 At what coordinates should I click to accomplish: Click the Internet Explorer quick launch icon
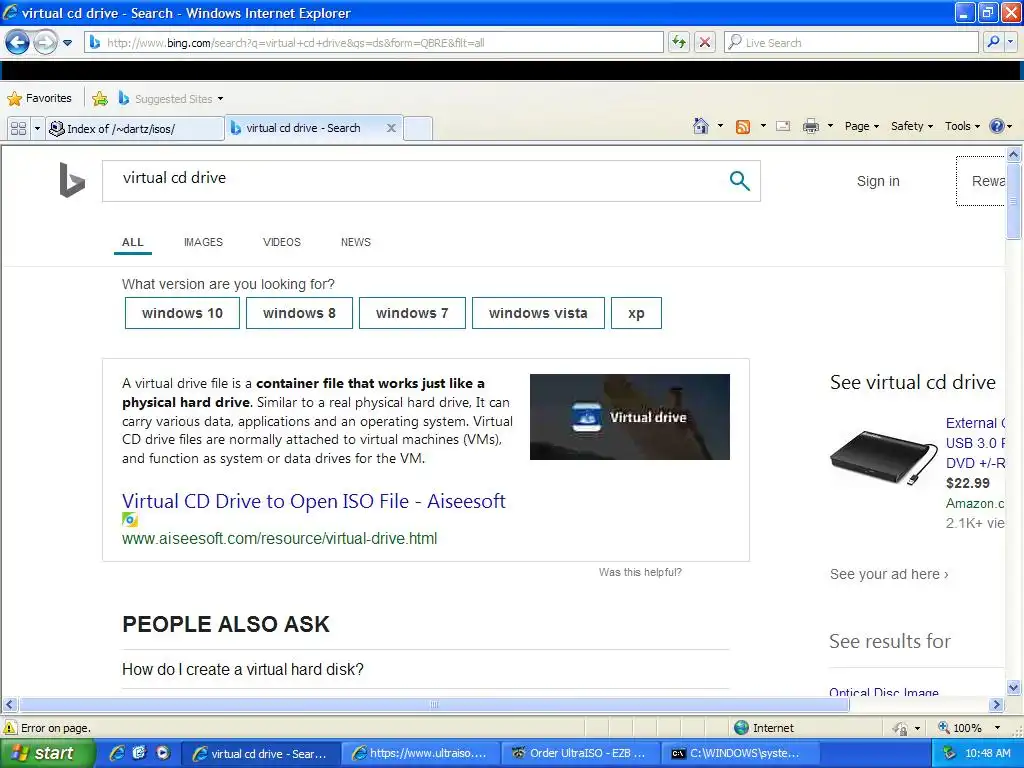point(117,753)
